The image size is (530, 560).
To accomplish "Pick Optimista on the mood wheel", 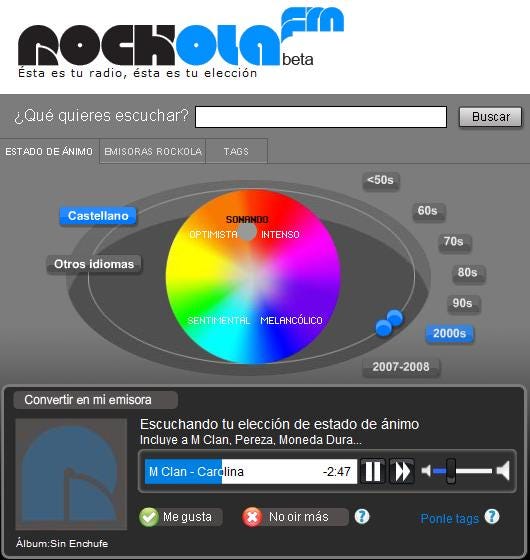I will [x=213, y=235].
